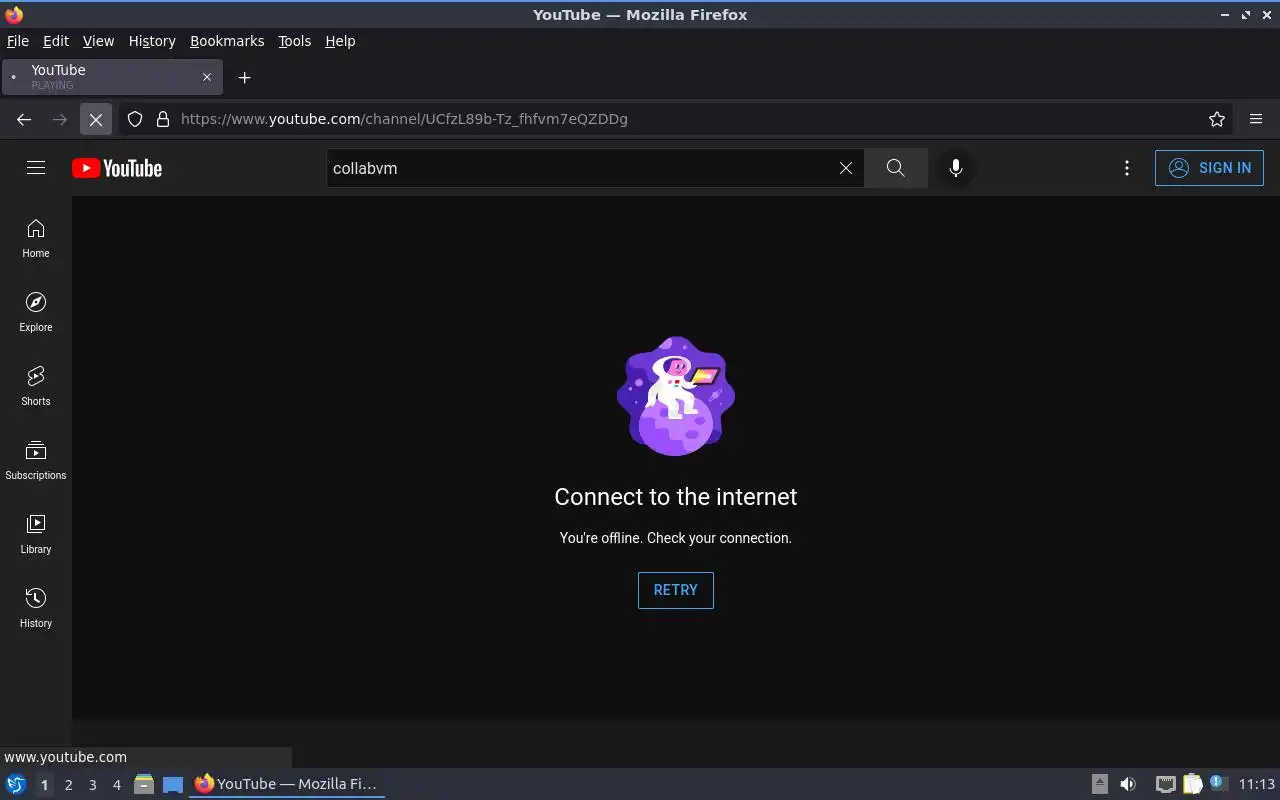
Task: Open the History menu in the menu bar
Action: click(152, 41)
